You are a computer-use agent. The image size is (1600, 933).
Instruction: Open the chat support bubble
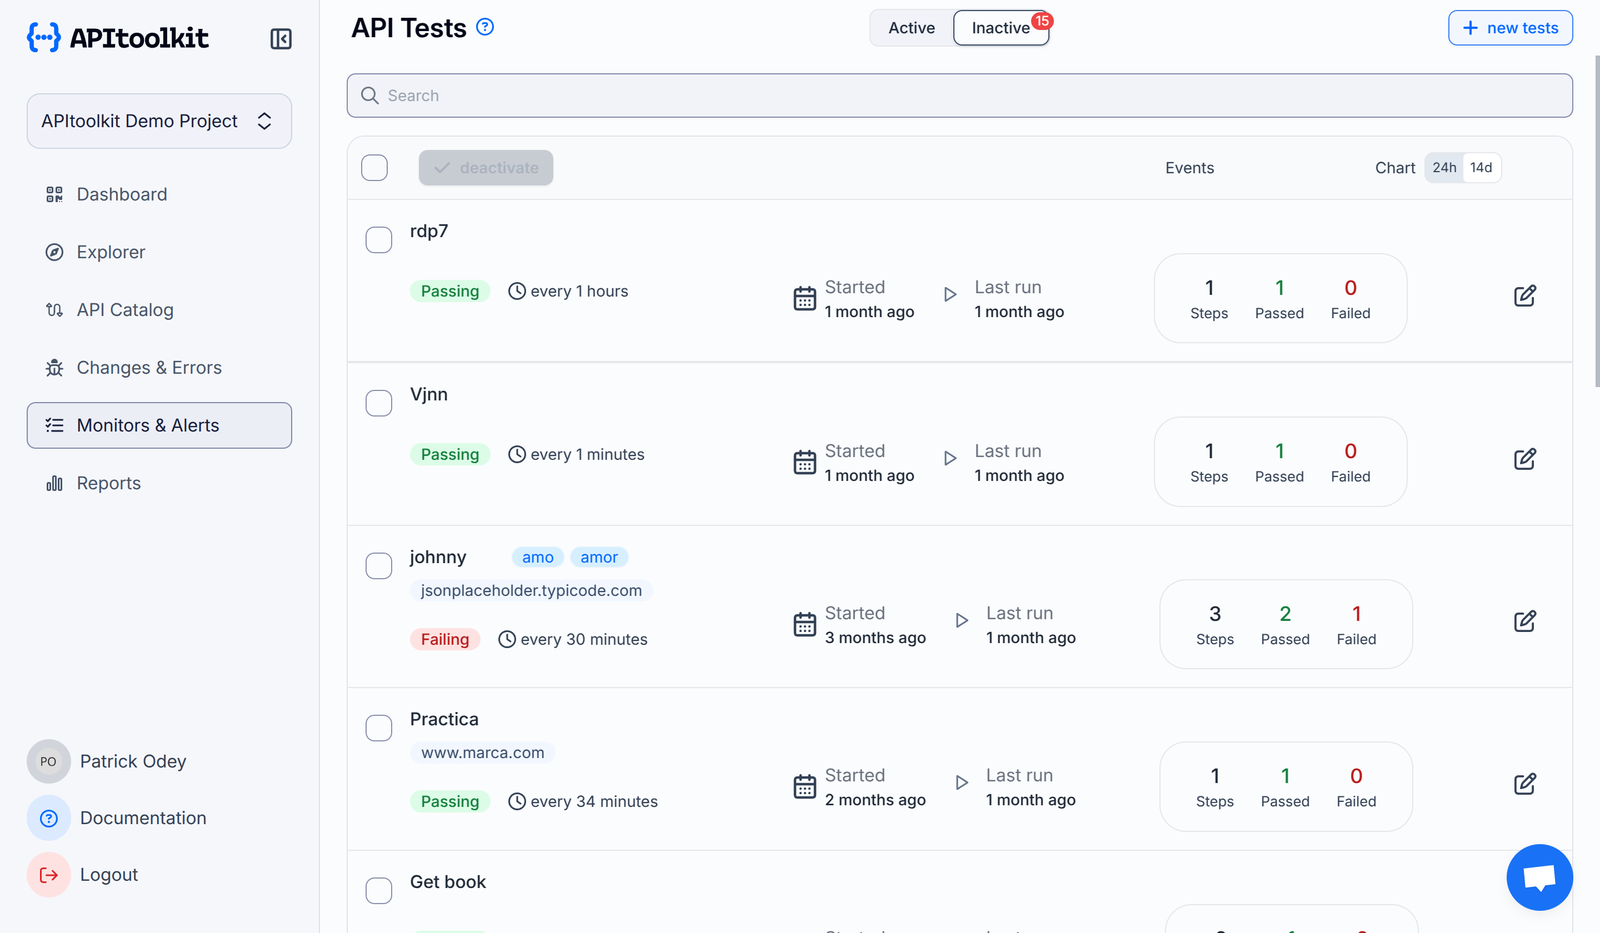pyautogui.click(x=1539, y=877)
